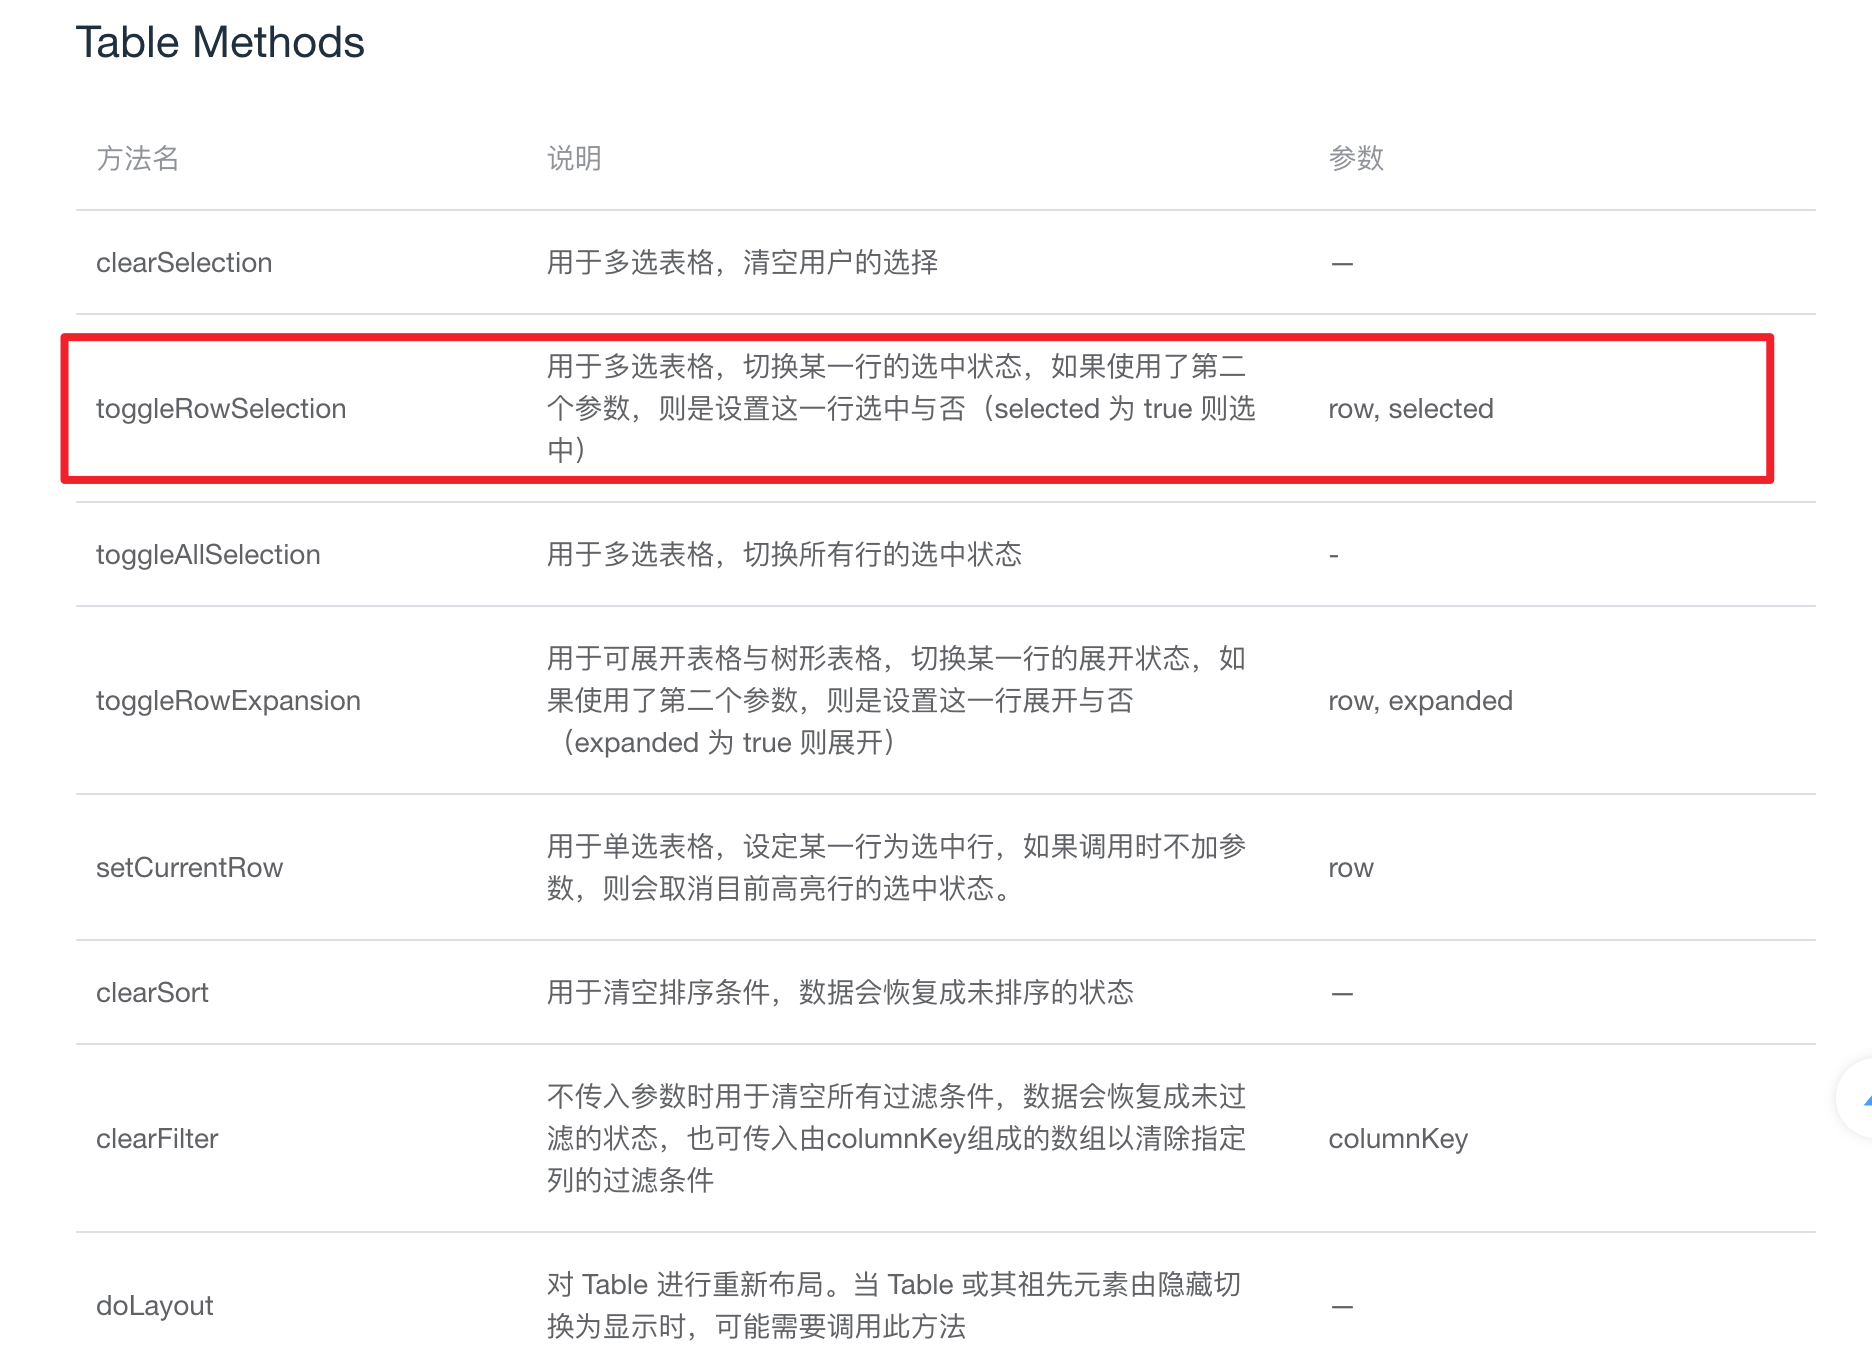Select the setCurrentRow method name
This screenshot has width=1872, height=1364.
pyautogui.click(x=190, y=867)
